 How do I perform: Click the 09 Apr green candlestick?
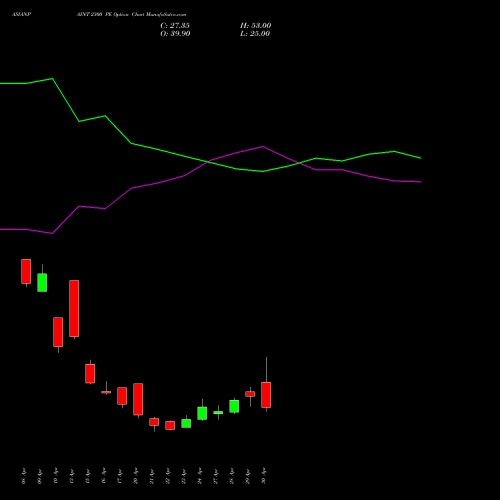(42, 282)
